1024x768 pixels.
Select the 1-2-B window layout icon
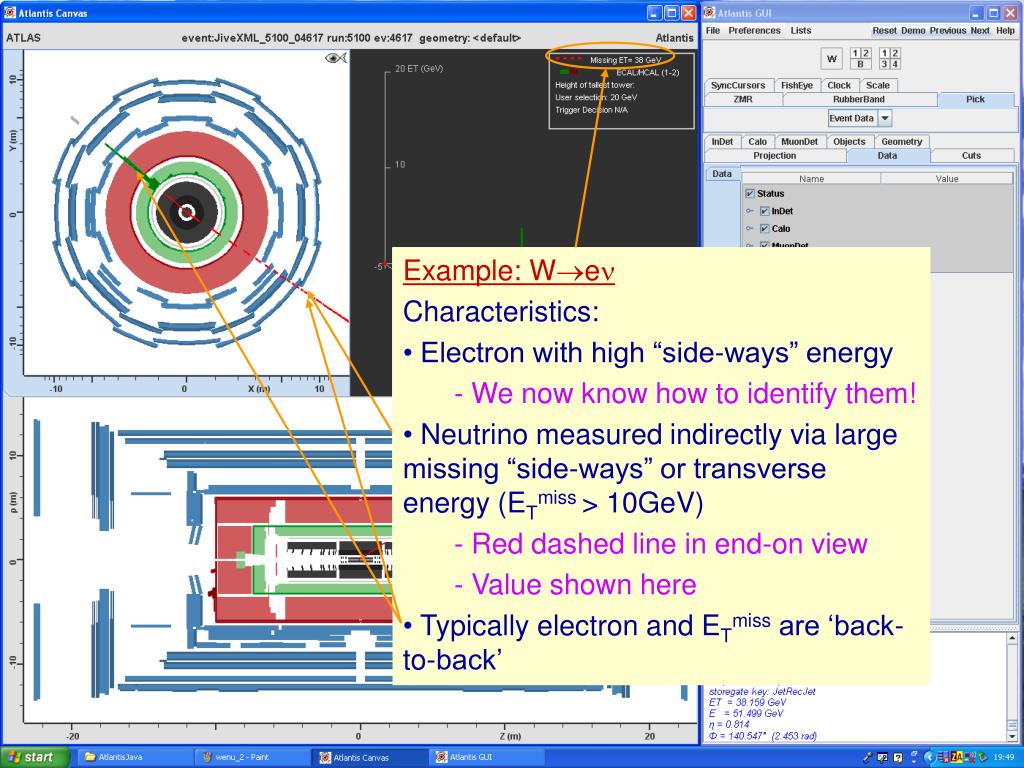pos(860,59)
